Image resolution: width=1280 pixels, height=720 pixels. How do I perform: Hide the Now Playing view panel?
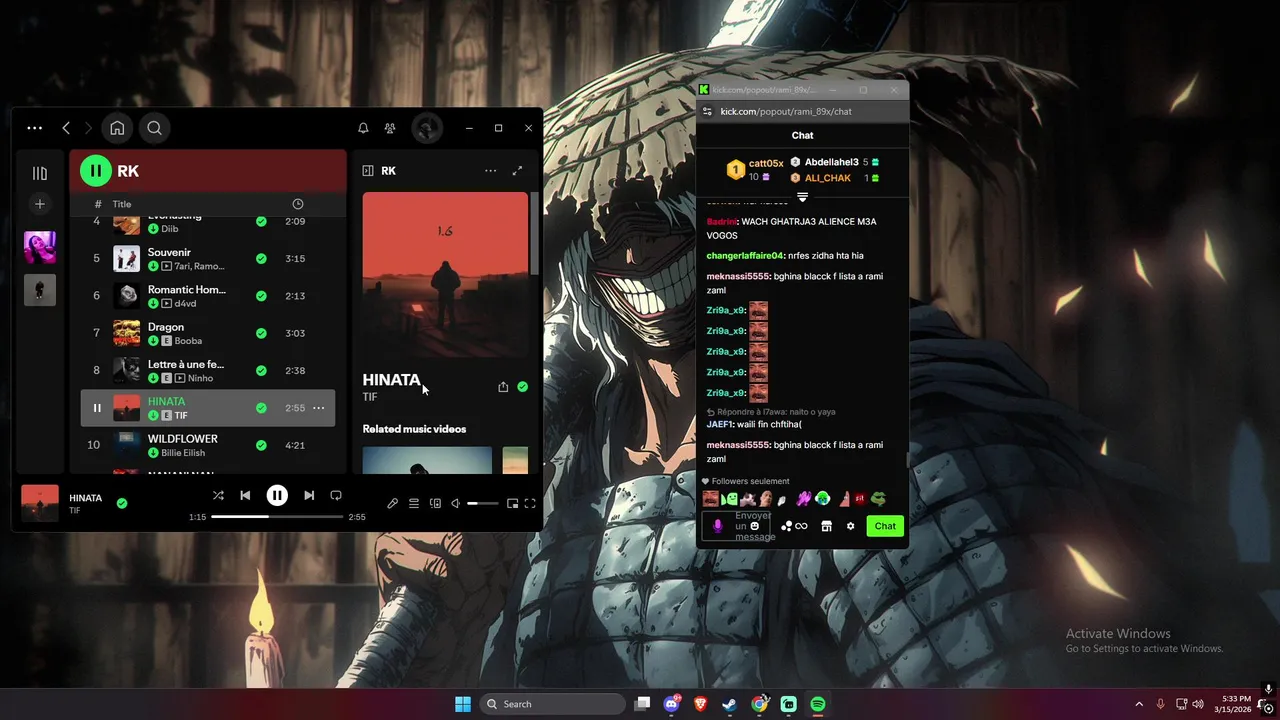coord(368,171)
